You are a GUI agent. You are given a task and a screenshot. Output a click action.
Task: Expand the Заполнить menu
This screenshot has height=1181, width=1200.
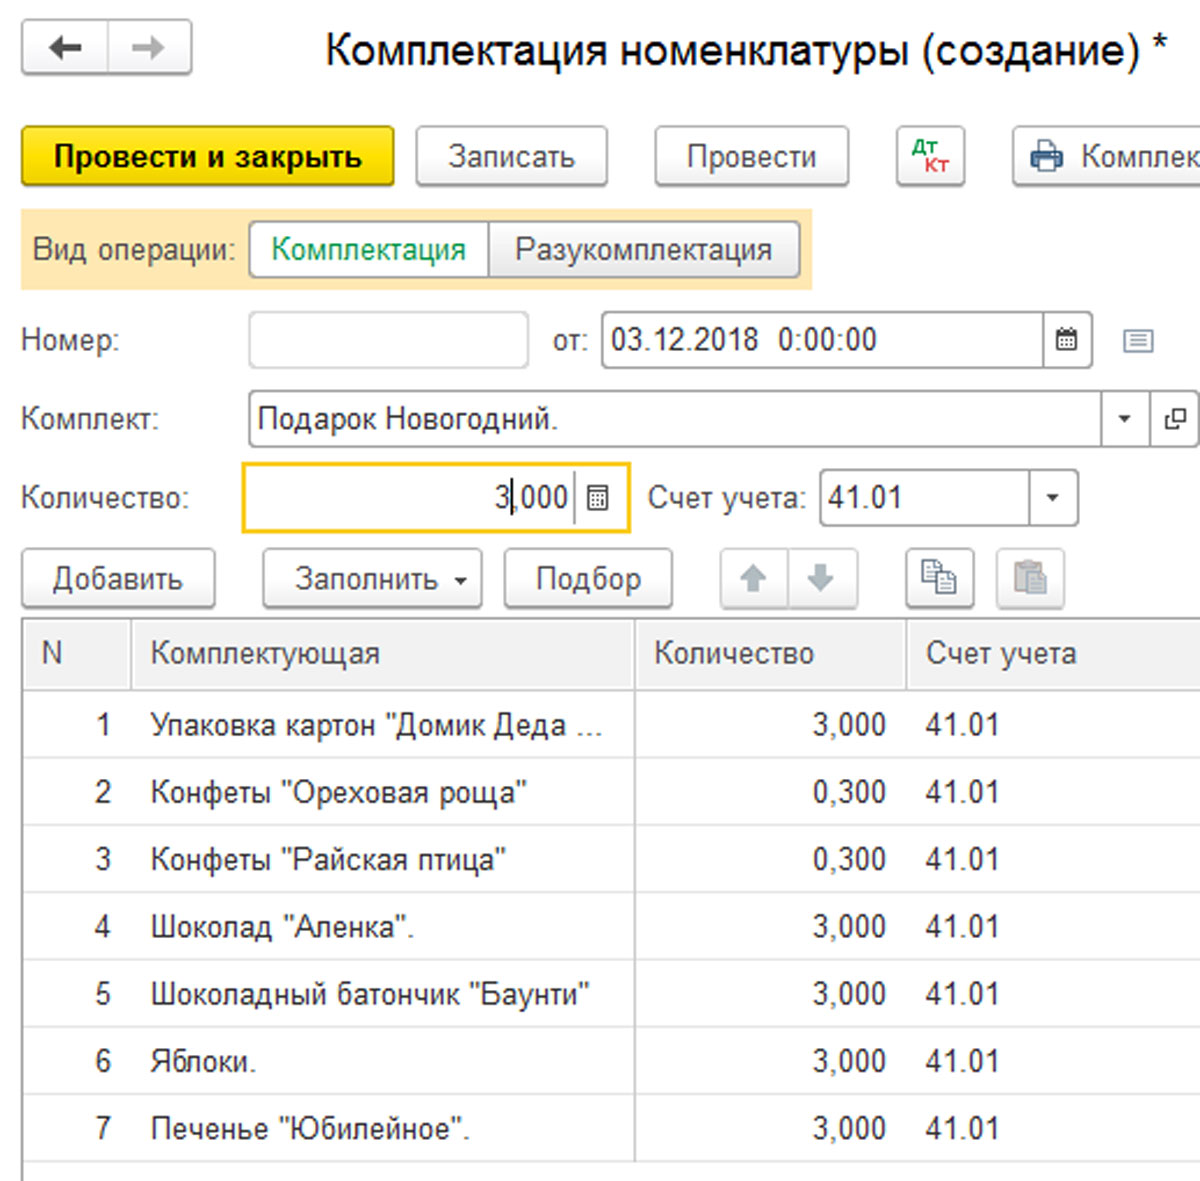372,578
